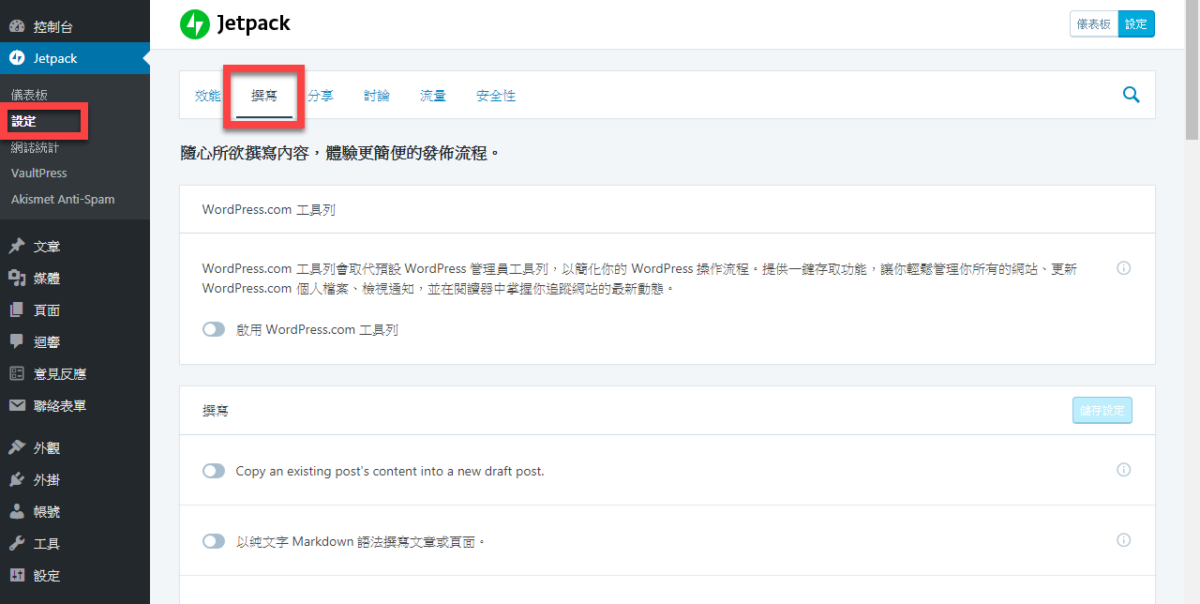Click the 迴響 comments bubble icon
Viewport: 1200px width, 604px height.
(x=17, y=342)
